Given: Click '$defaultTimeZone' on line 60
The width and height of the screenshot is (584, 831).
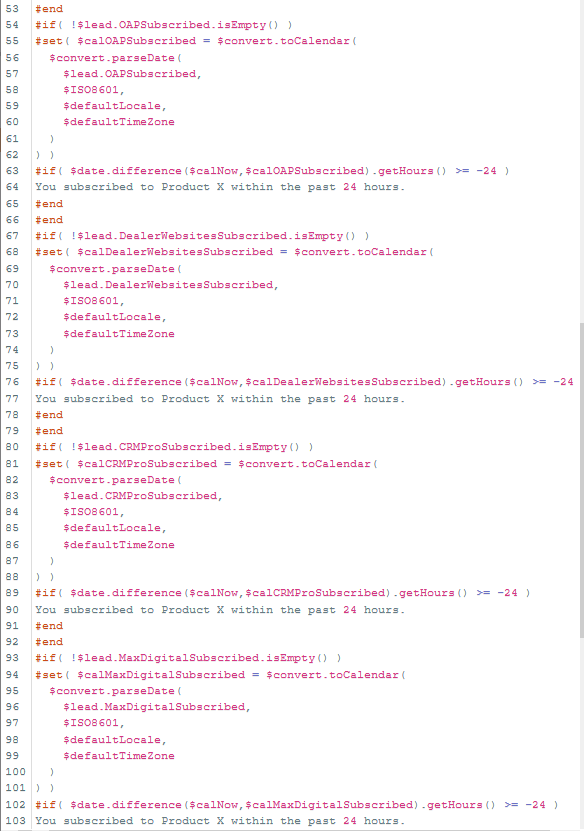Looking at the screenshot, I should (119, 121).
